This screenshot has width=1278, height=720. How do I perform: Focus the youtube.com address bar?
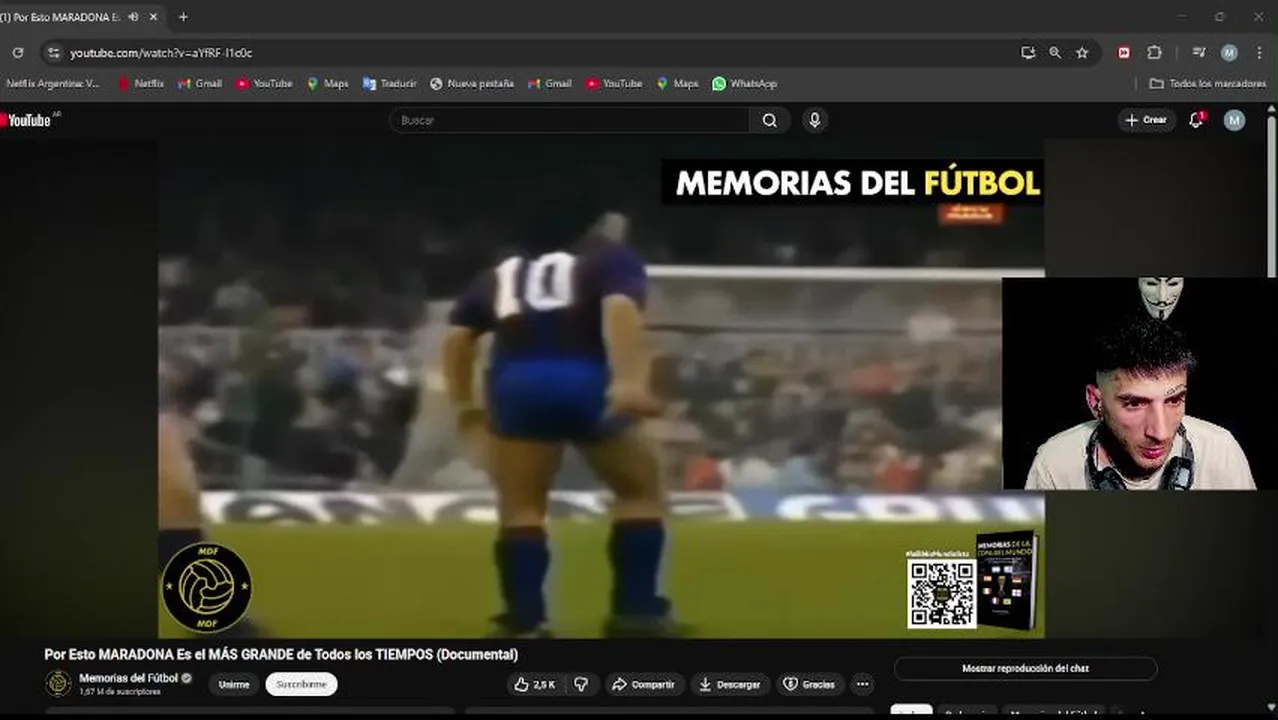pyautogui.click(x=540, y=53)
